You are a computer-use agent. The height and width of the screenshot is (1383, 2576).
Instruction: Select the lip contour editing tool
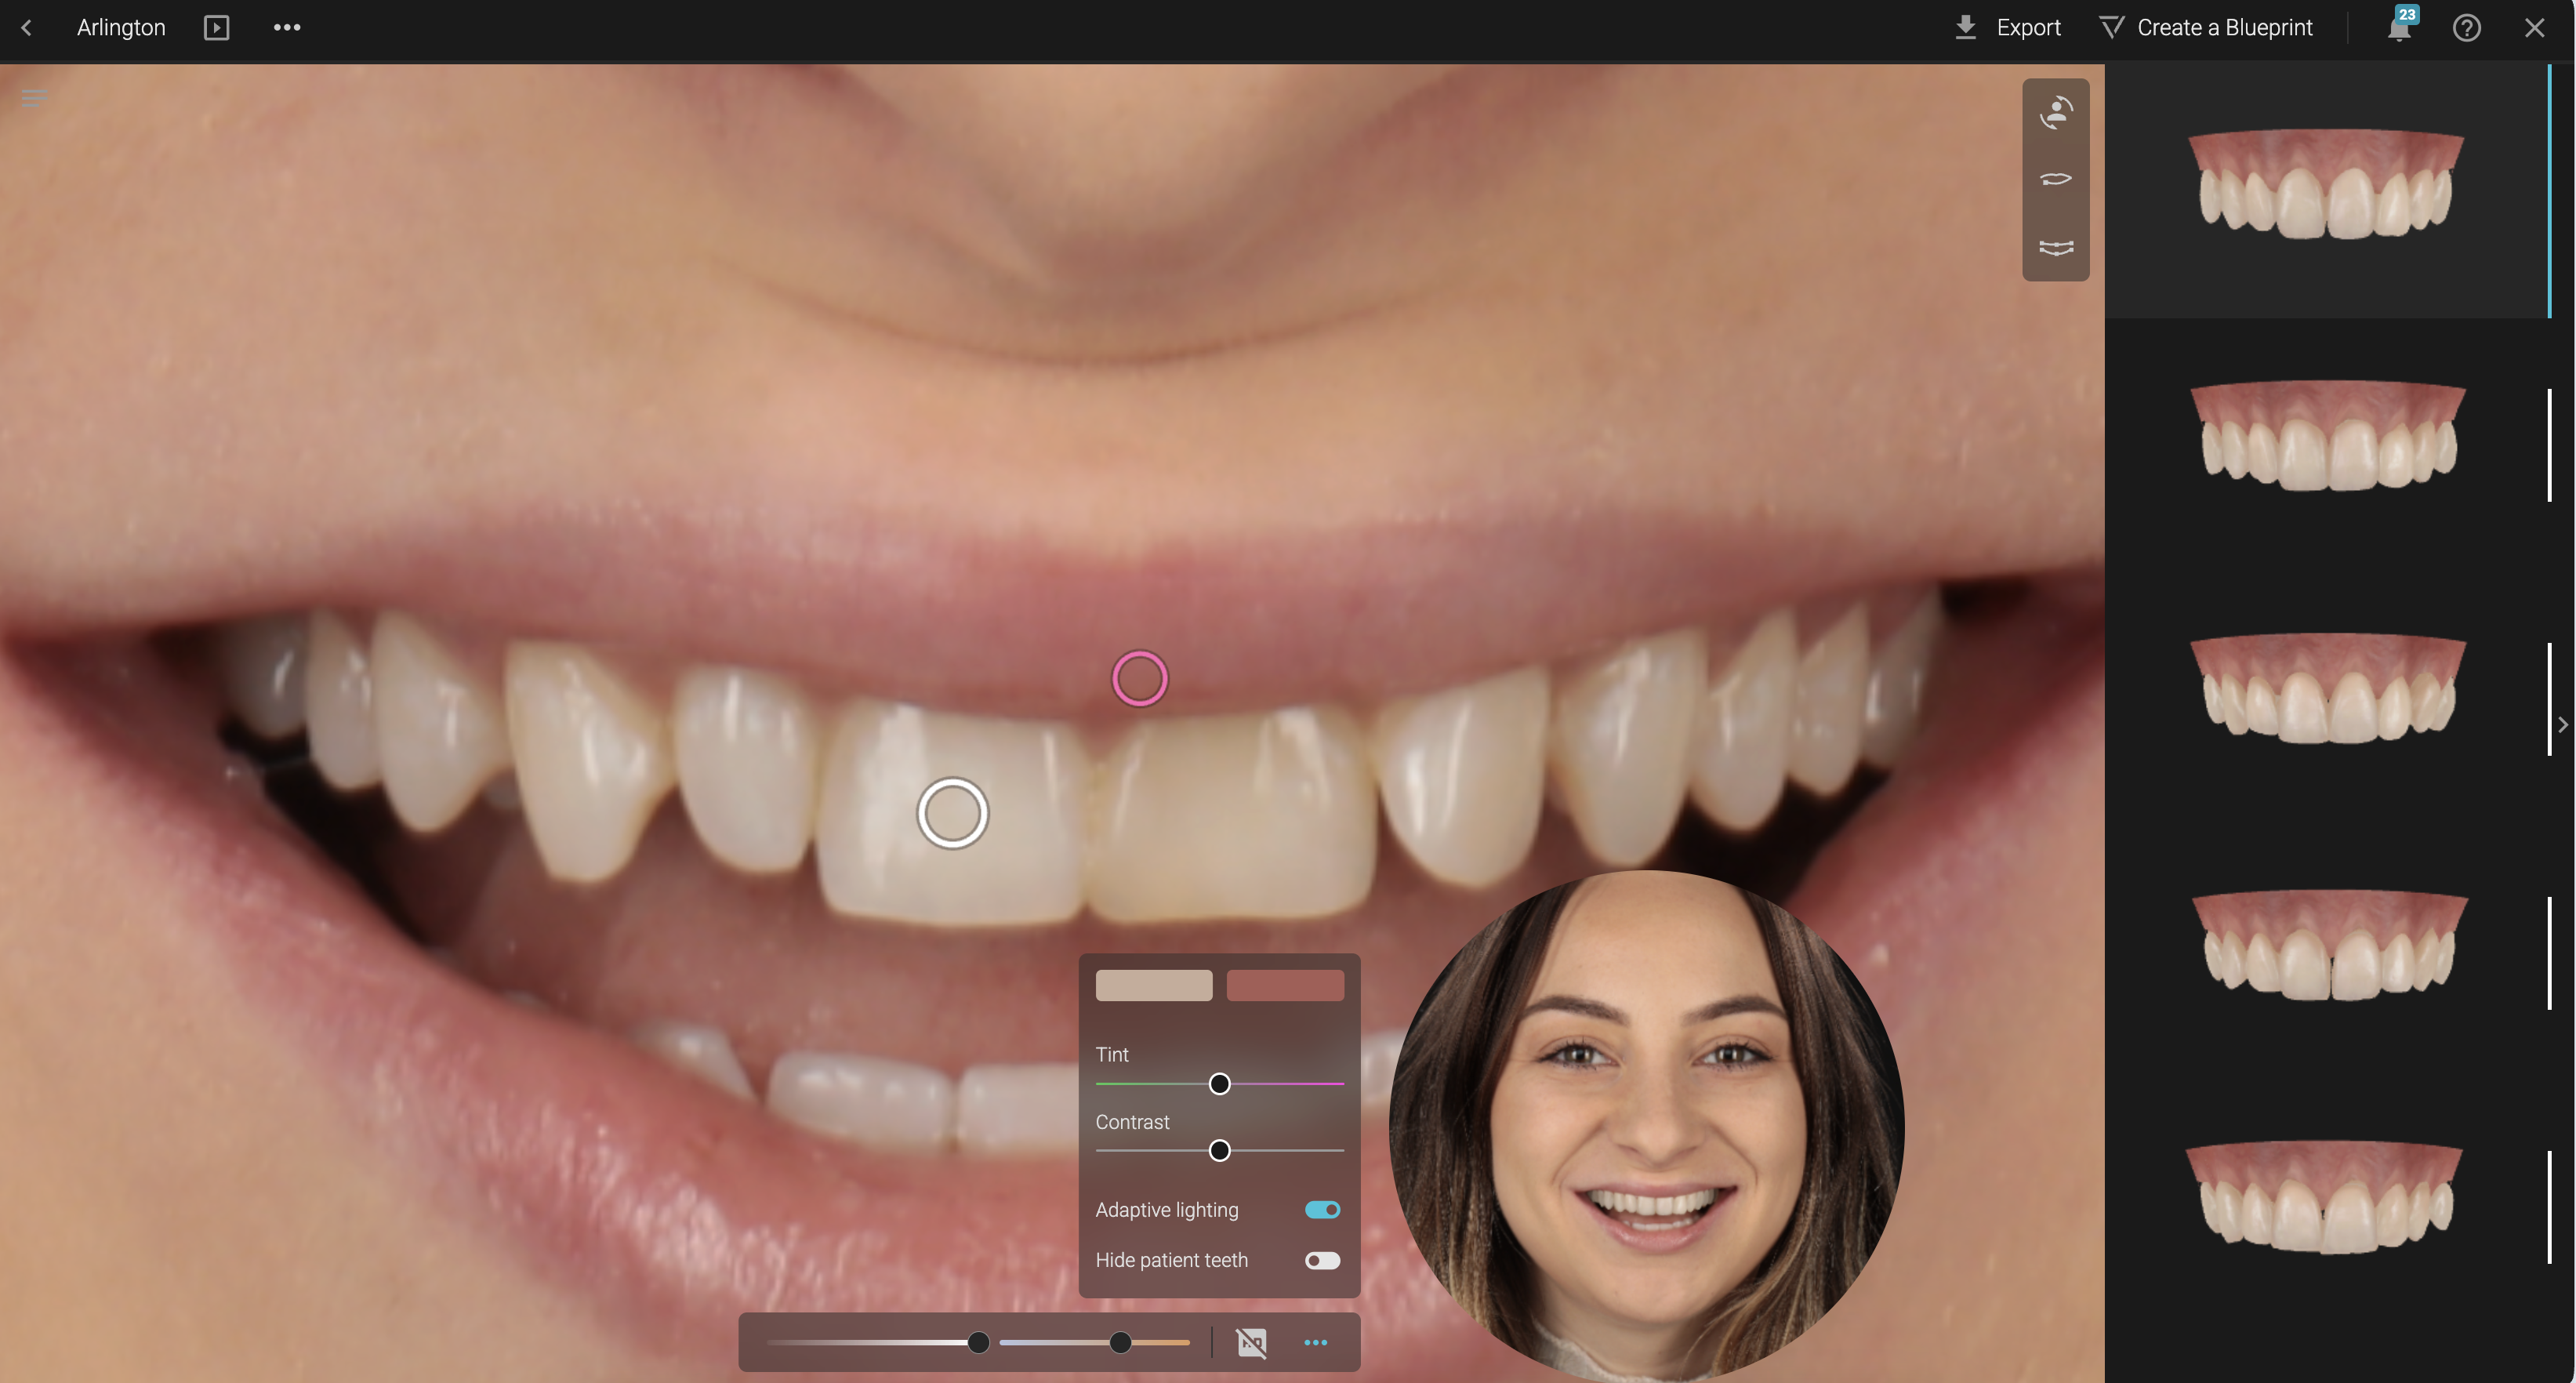(2055, 179)
